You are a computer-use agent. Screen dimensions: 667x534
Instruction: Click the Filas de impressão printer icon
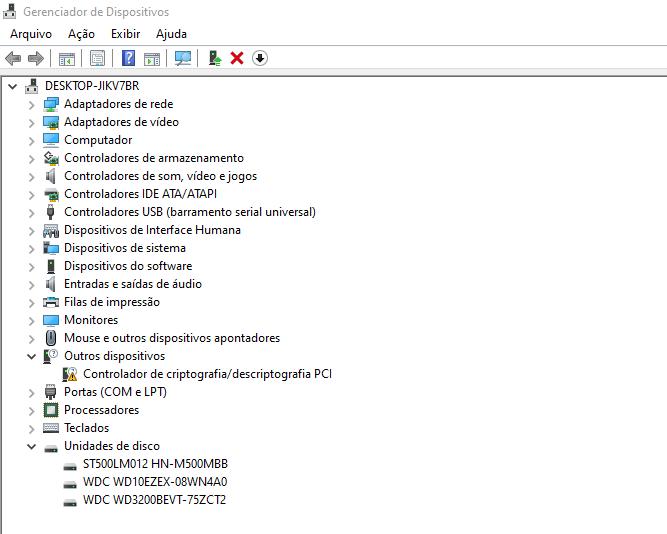51,302
